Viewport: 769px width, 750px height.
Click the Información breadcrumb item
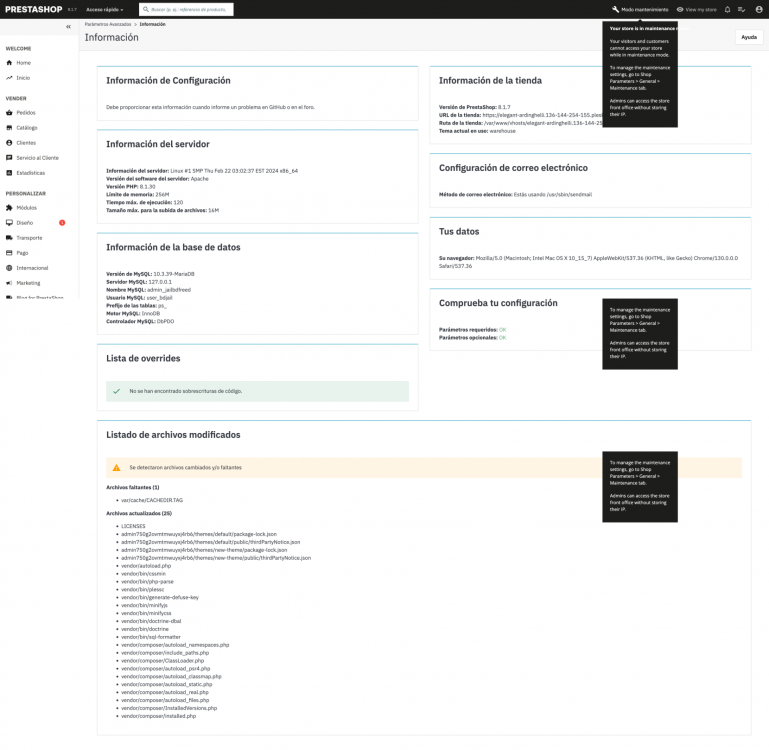click(153, 24)
